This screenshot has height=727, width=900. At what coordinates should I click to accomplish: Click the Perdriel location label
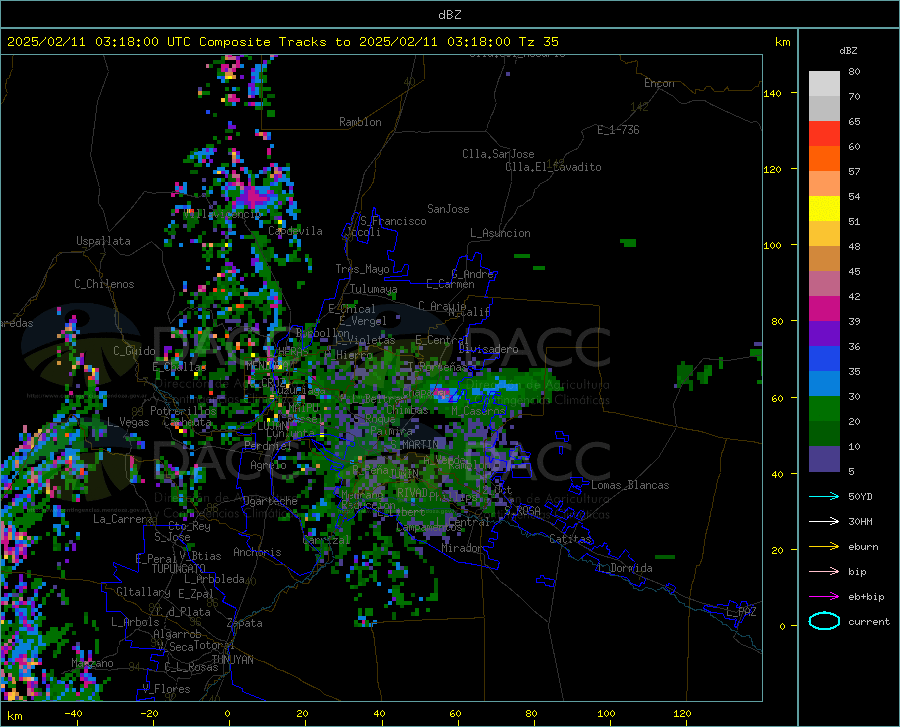(268, 445)
